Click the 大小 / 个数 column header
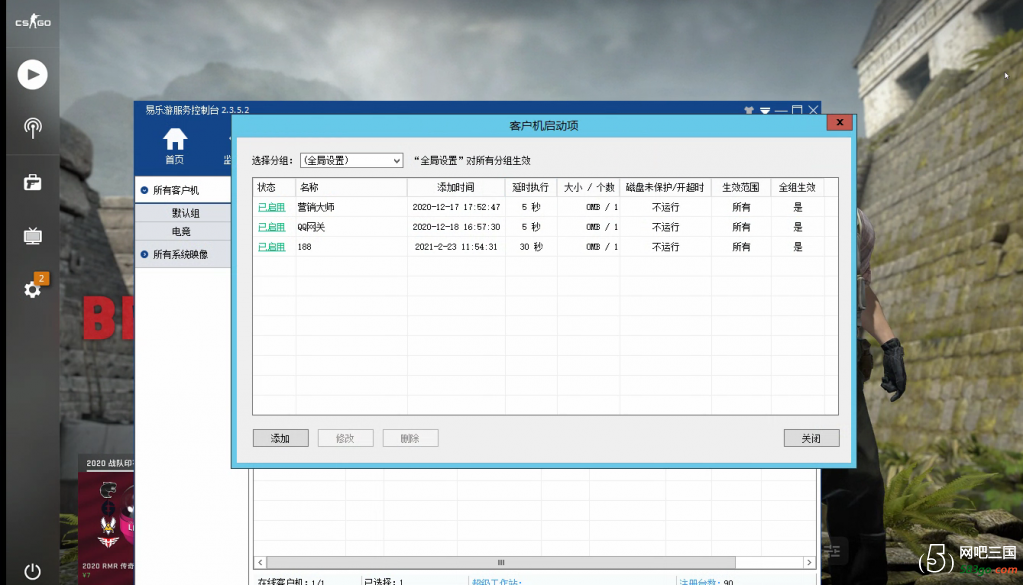This screenshot has width=1023, height=585. pos(588,187)
